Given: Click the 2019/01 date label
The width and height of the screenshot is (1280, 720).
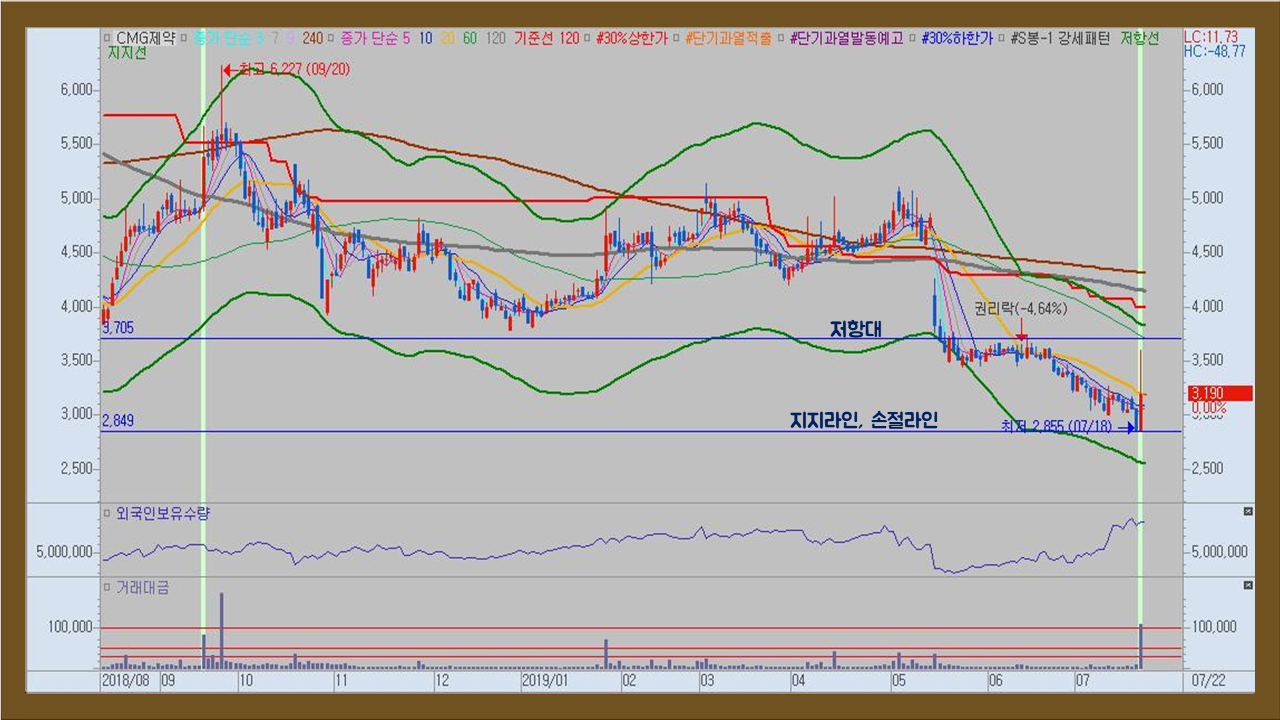Looking at the screenshot, I should (545, 680).
